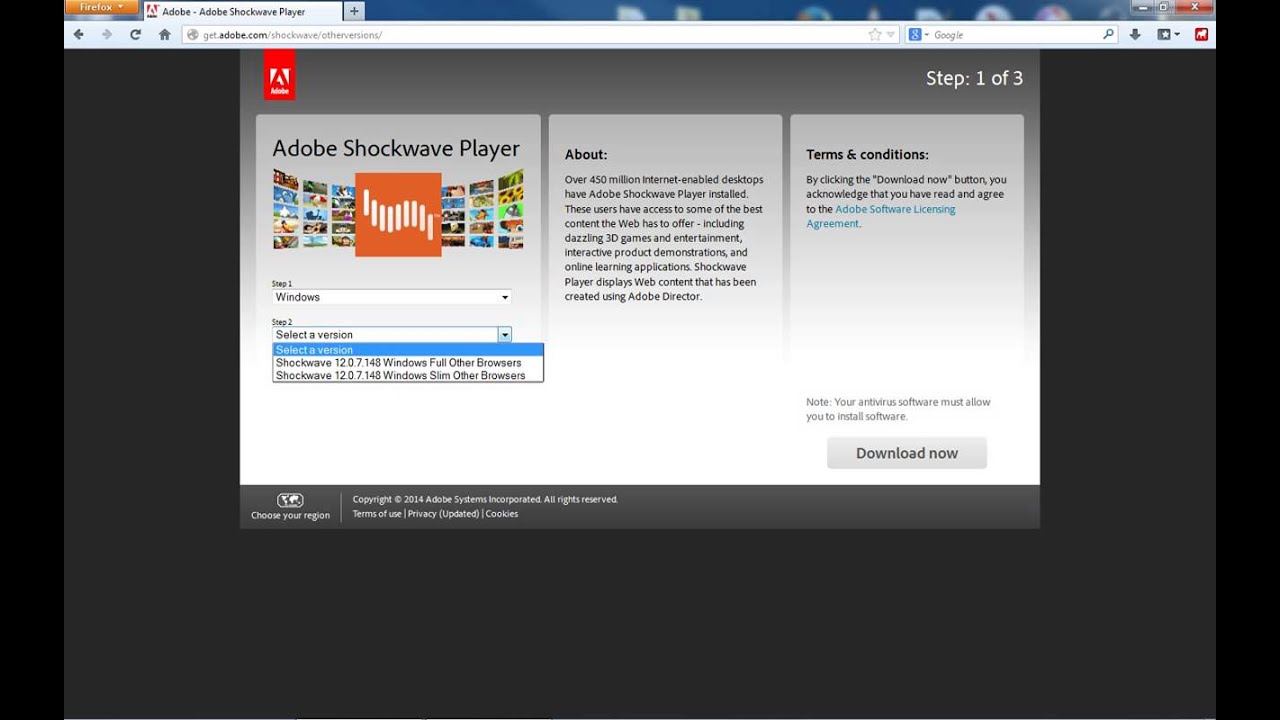This screenshot has width=1280, height=720.
Task: Choose the 'Select a version' option
Action: click(x=408, y=350)
